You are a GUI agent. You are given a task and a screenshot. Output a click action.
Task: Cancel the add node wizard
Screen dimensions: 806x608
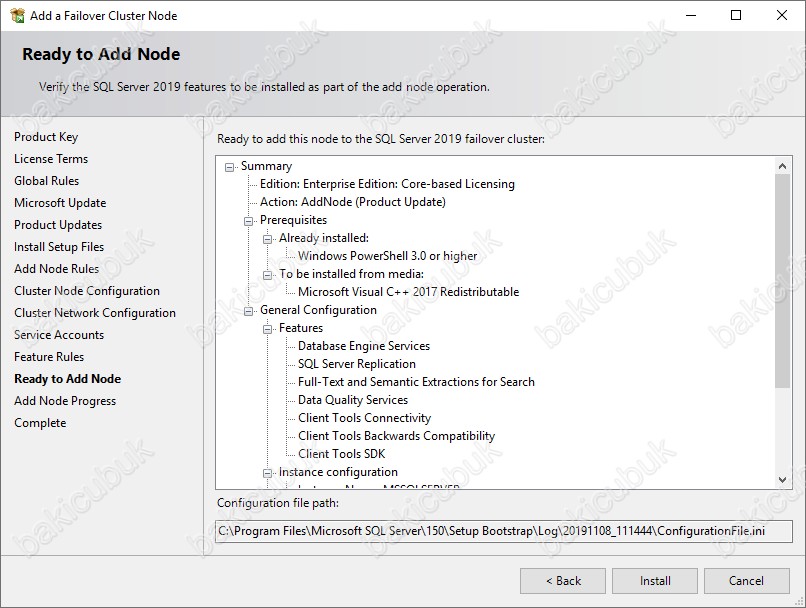(746, 581)
